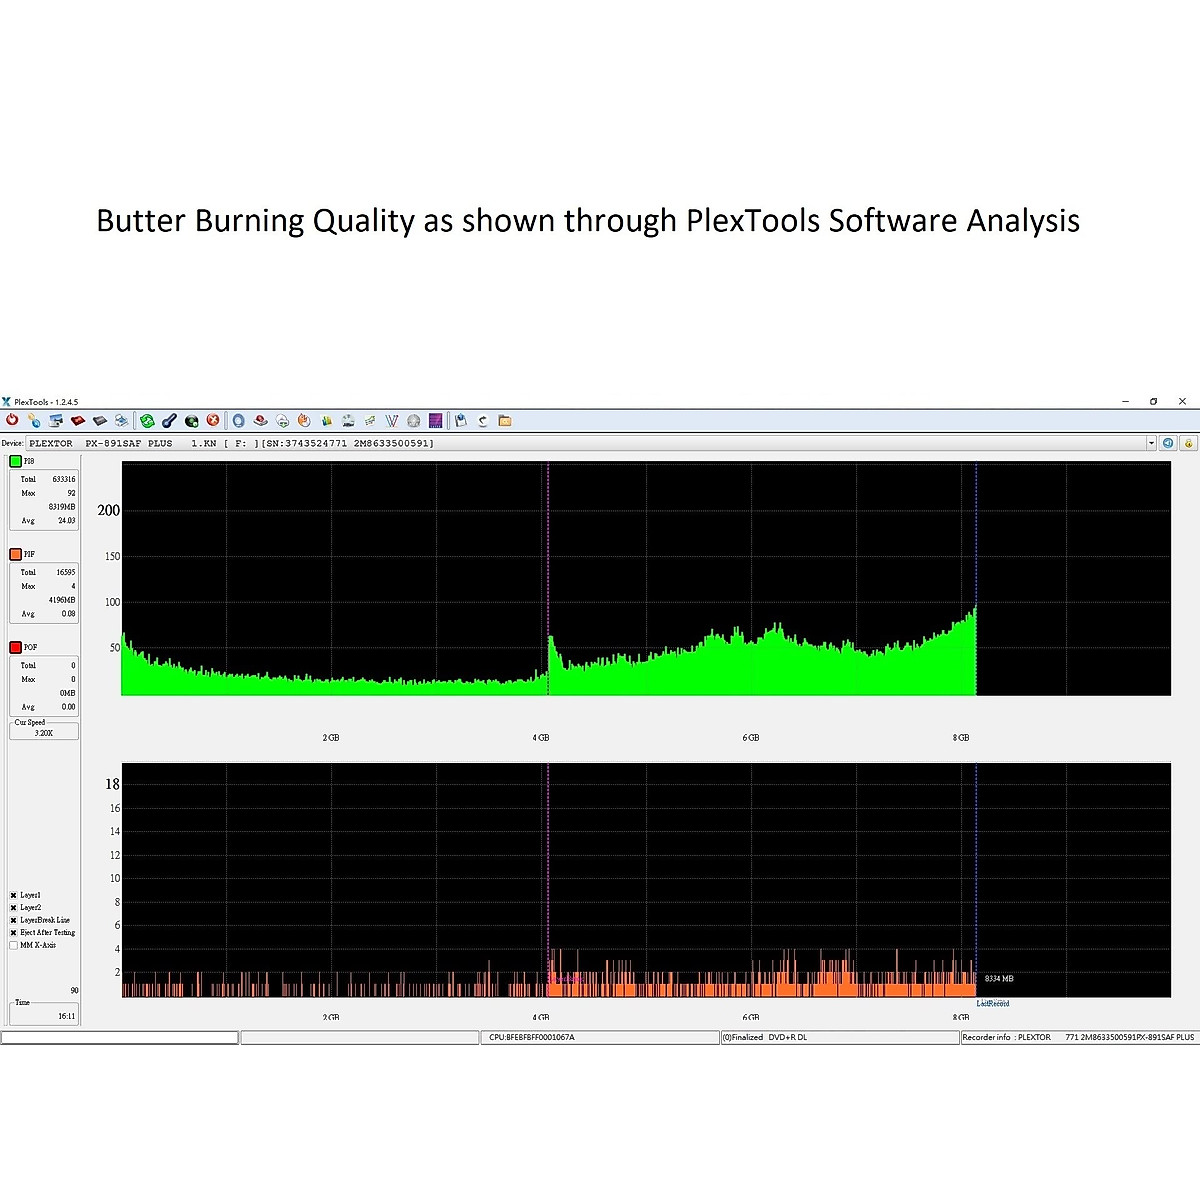The width and height of the screenshot is (1200, 1200).
Task: Click the red power icon in toolbar
Action: coord(12,421)
